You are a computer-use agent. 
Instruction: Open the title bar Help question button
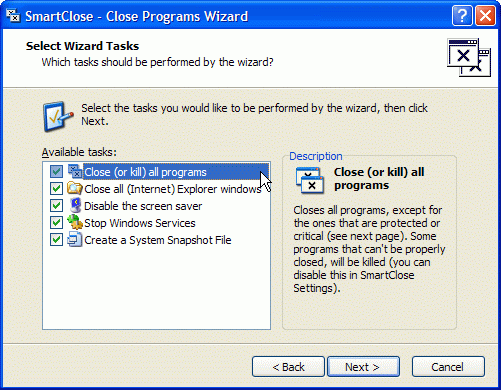[x=462, y=16]
